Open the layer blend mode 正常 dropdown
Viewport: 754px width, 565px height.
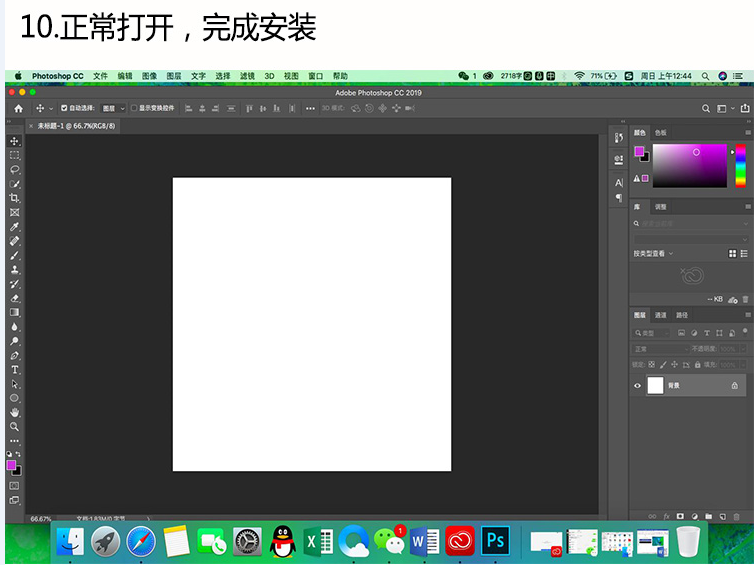coord(661,349)
